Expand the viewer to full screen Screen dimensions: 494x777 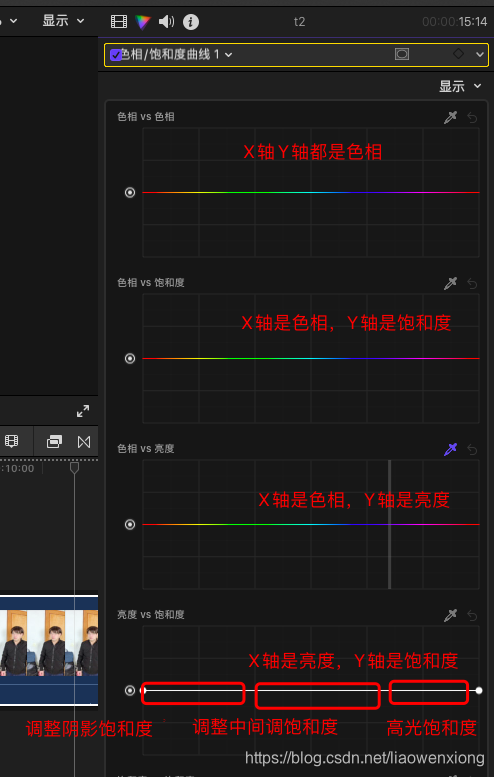83,411
